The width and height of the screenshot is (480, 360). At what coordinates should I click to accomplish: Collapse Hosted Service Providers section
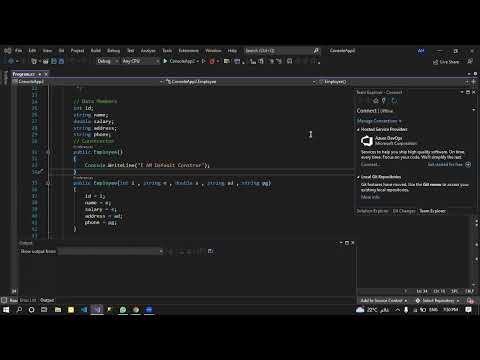click(x=358, y=129)
